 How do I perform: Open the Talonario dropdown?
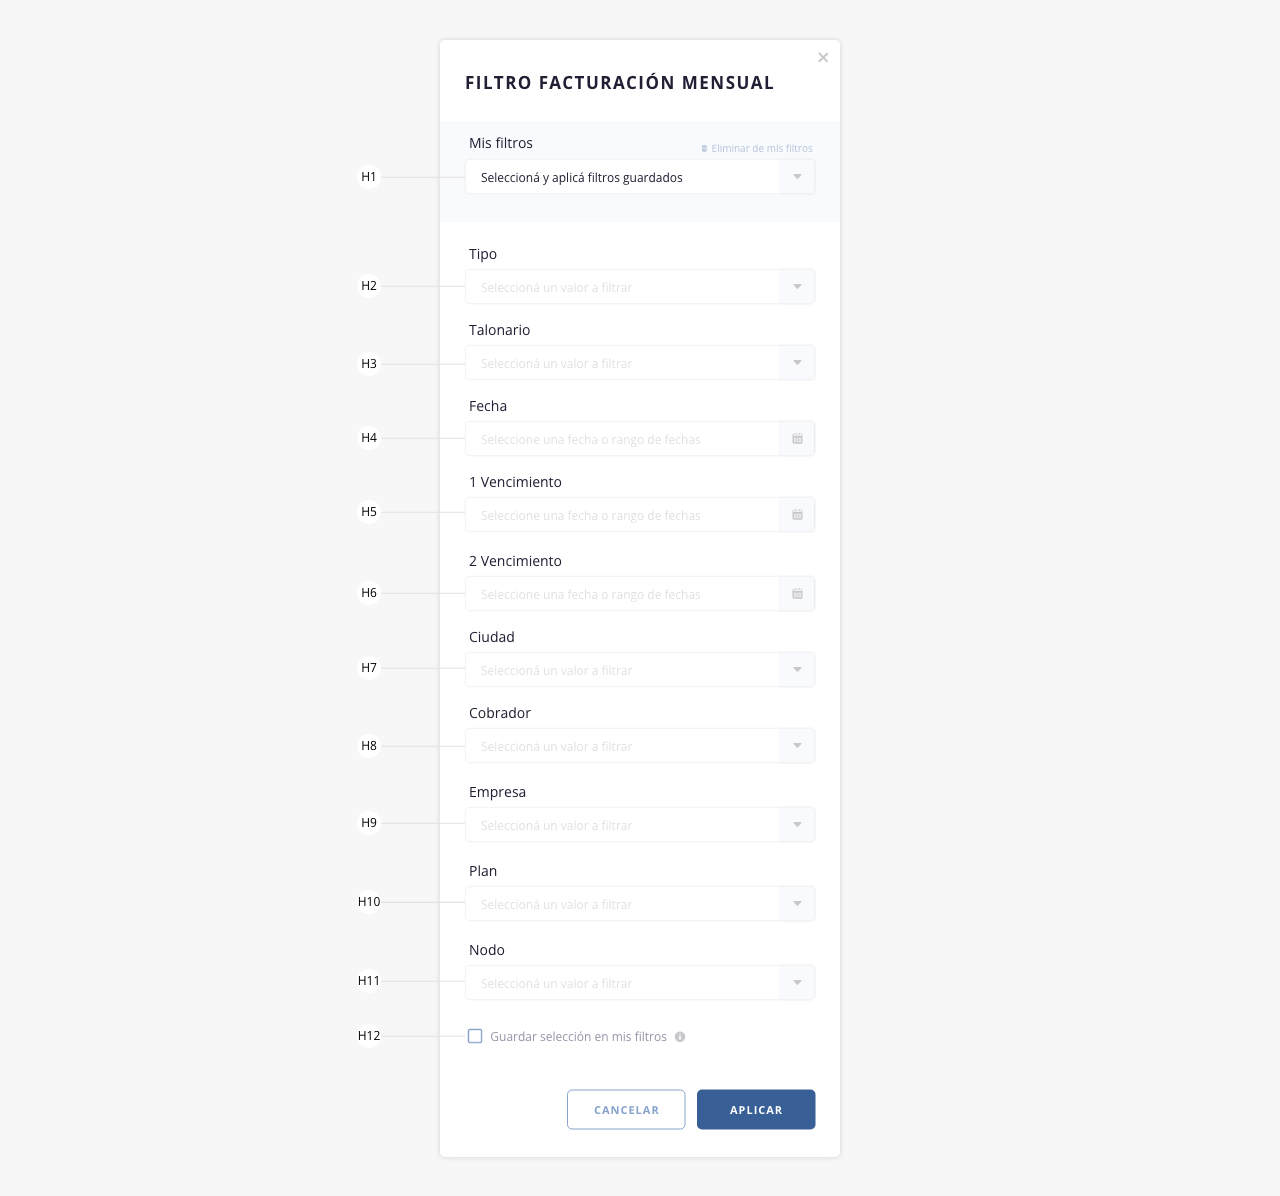tap(640, 363)
